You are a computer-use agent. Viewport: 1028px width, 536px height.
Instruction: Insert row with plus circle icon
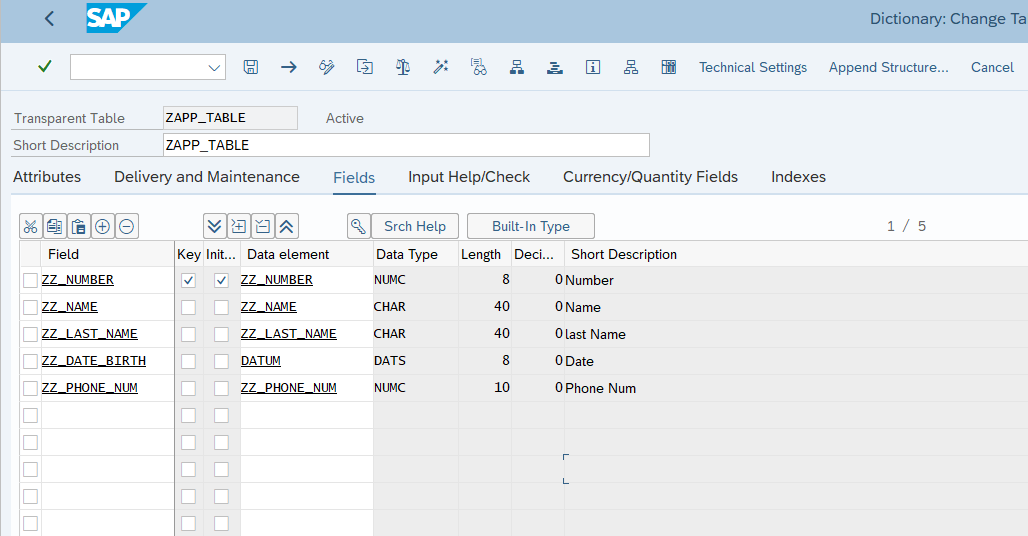coord(102,227)
